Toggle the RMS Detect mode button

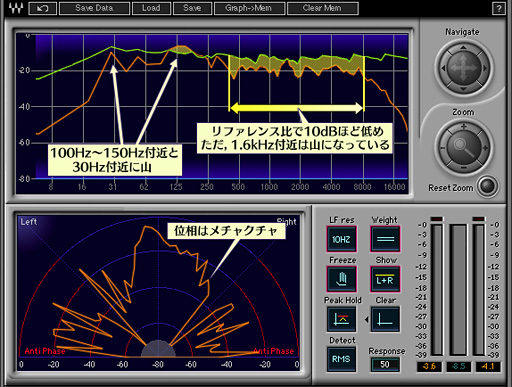[x=341, y=359]
